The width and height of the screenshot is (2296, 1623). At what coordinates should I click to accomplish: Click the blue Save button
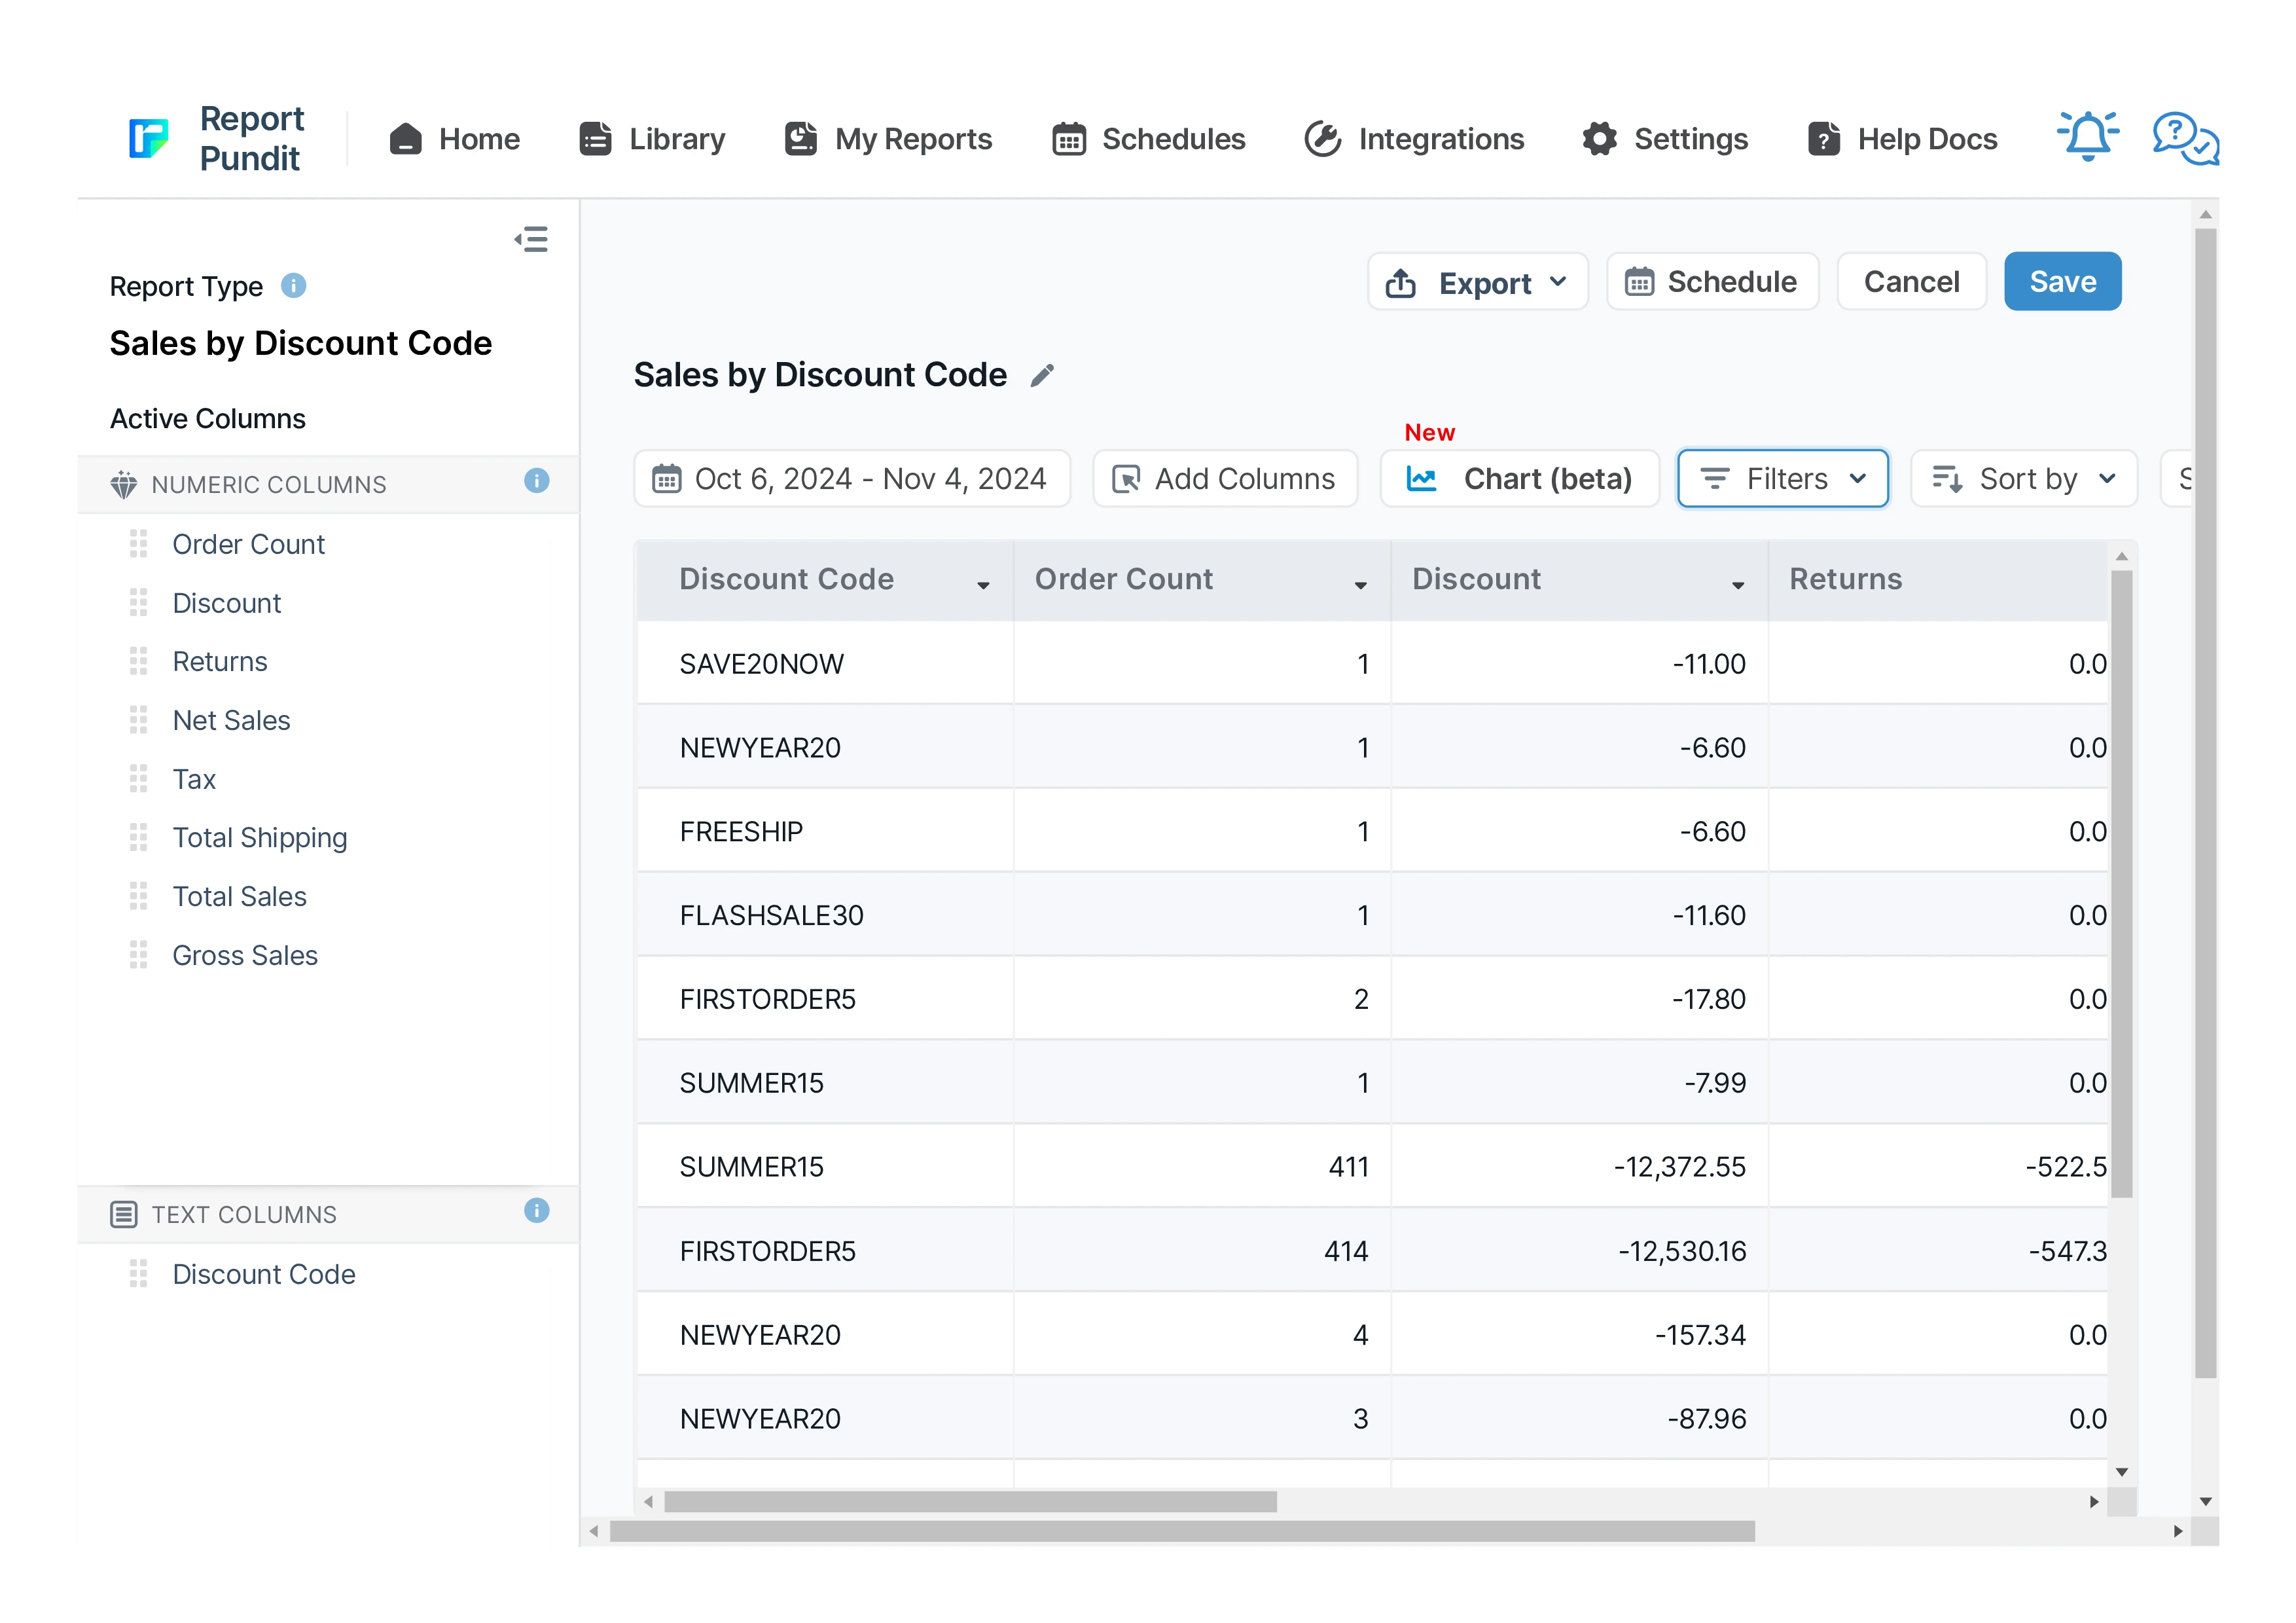point(2061,282)
